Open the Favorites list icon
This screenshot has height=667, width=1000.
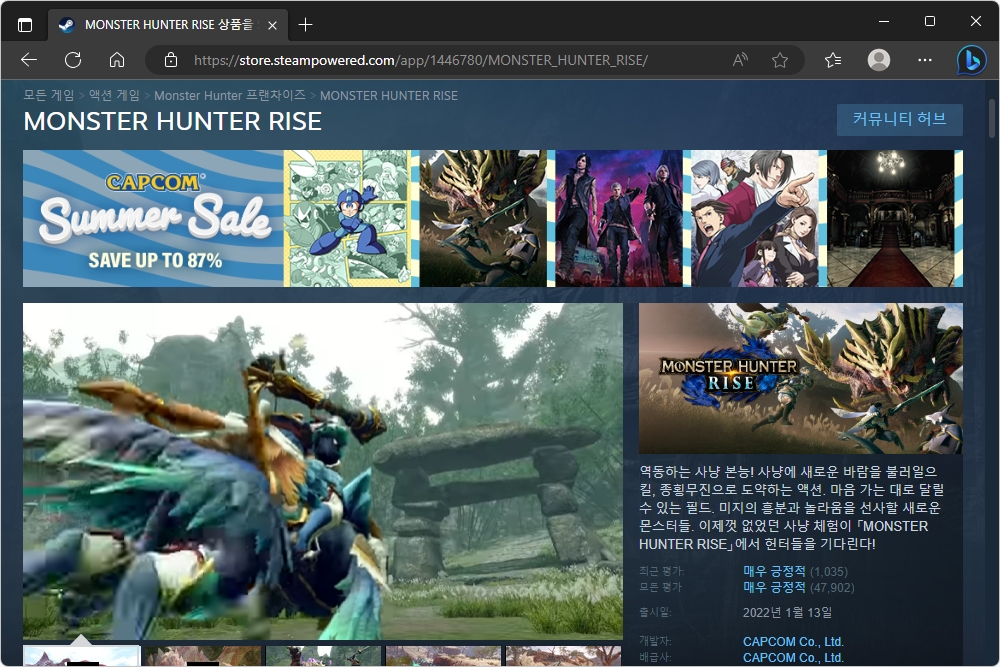[833, 60]
